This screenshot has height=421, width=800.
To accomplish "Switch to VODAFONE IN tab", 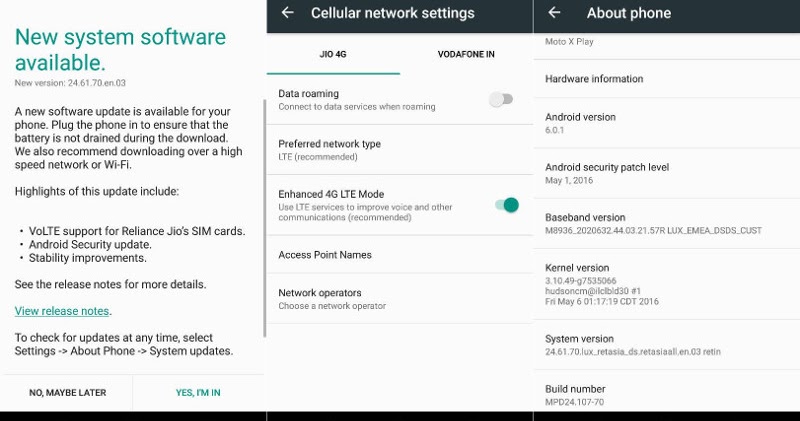I will tap(466, 54).
